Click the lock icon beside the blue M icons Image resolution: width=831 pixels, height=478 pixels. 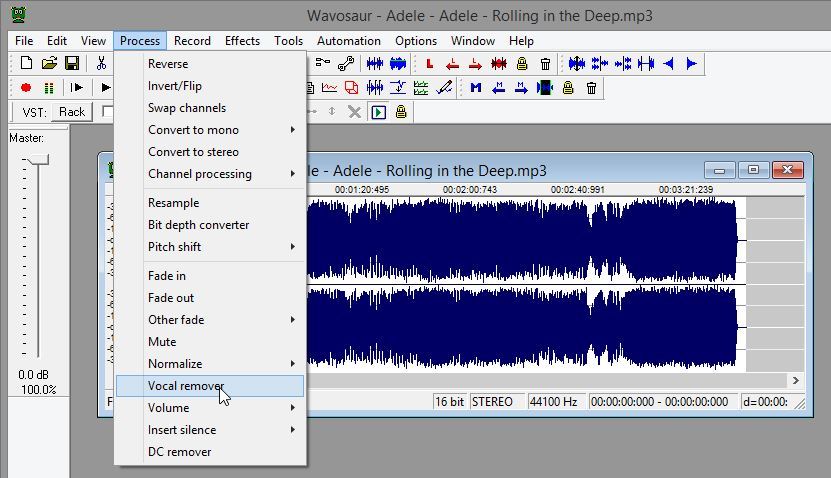(x=568, y=87)
